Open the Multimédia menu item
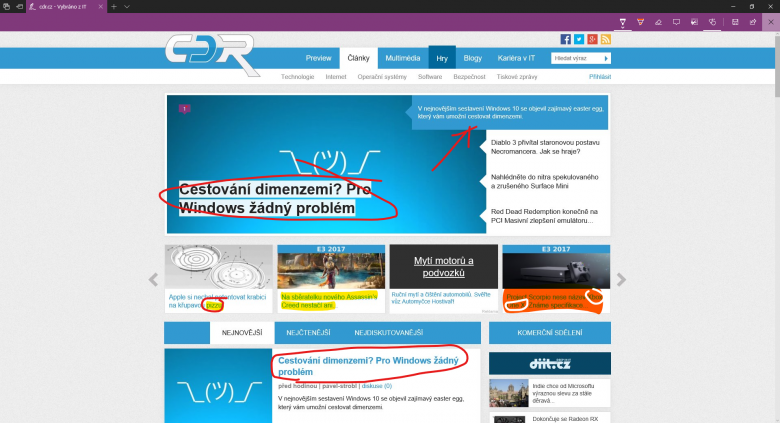The width and height of the screenshot is (780, 423). 402,58
